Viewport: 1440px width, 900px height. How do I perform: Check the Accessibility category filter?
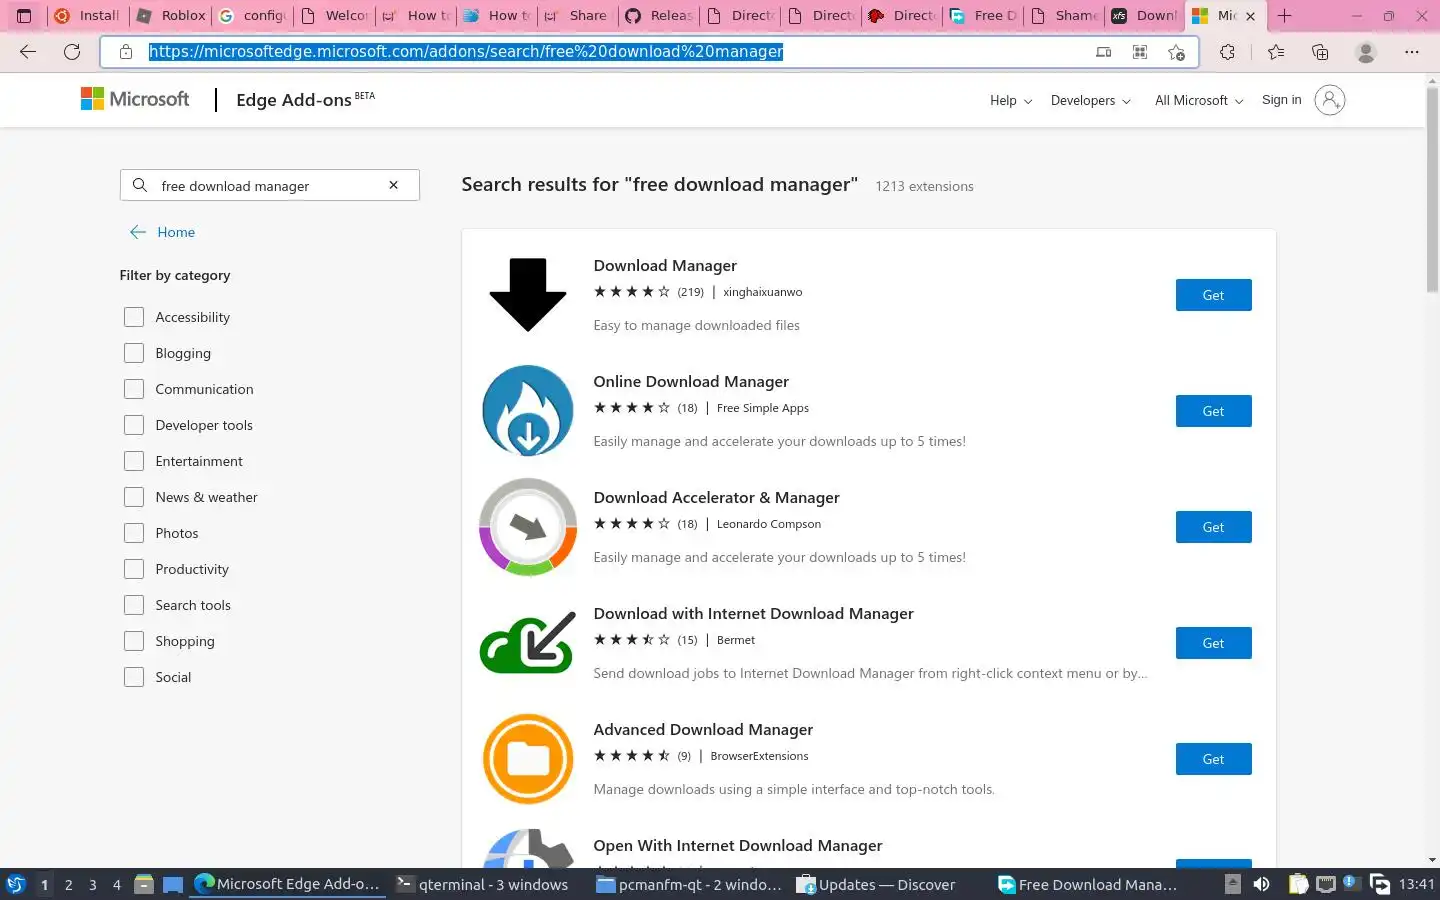pyautogui.click(x=134, y=317)
